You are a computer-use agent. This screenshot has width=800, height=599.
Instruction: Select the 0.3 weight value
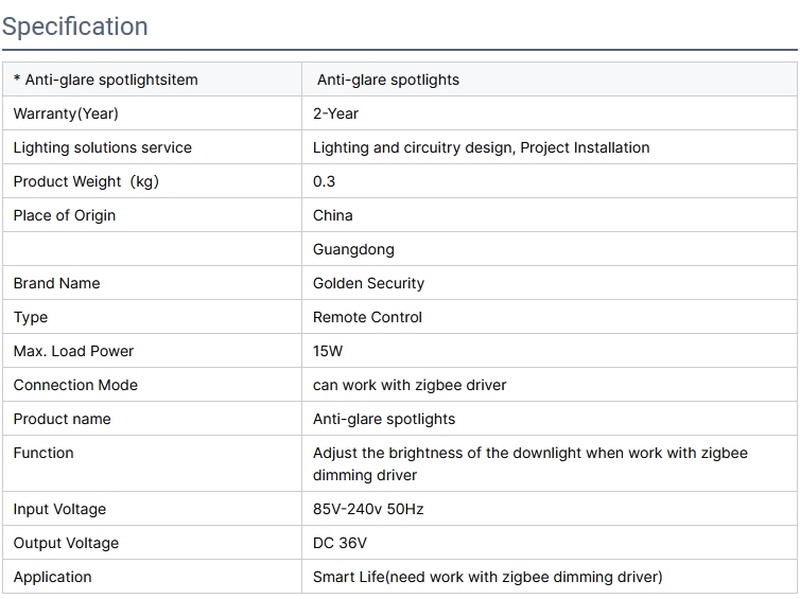(324, 181)
